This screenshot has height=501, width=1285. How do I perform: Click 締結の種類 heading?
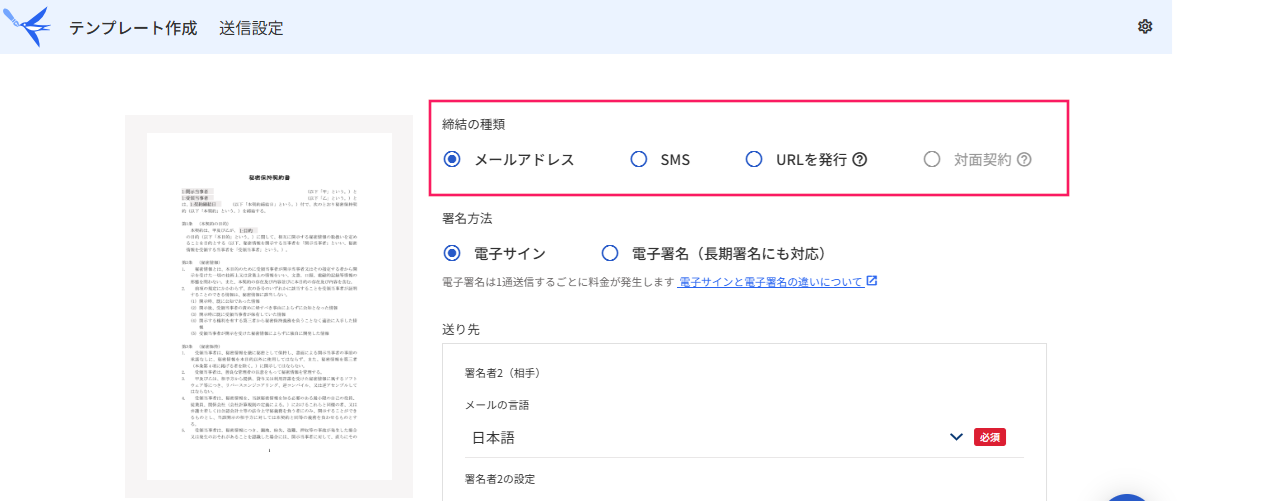pyautogui.click(x=473, y=125)
